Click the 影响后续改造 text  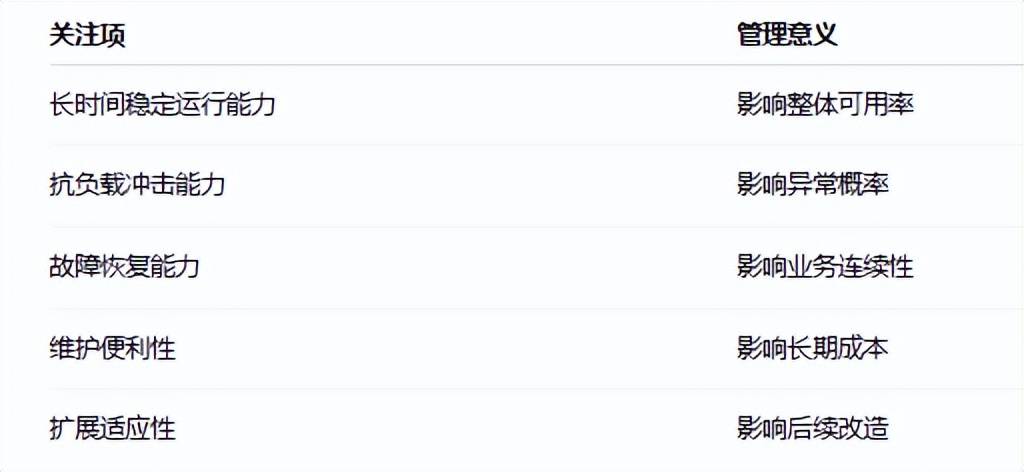pos(812,429)
